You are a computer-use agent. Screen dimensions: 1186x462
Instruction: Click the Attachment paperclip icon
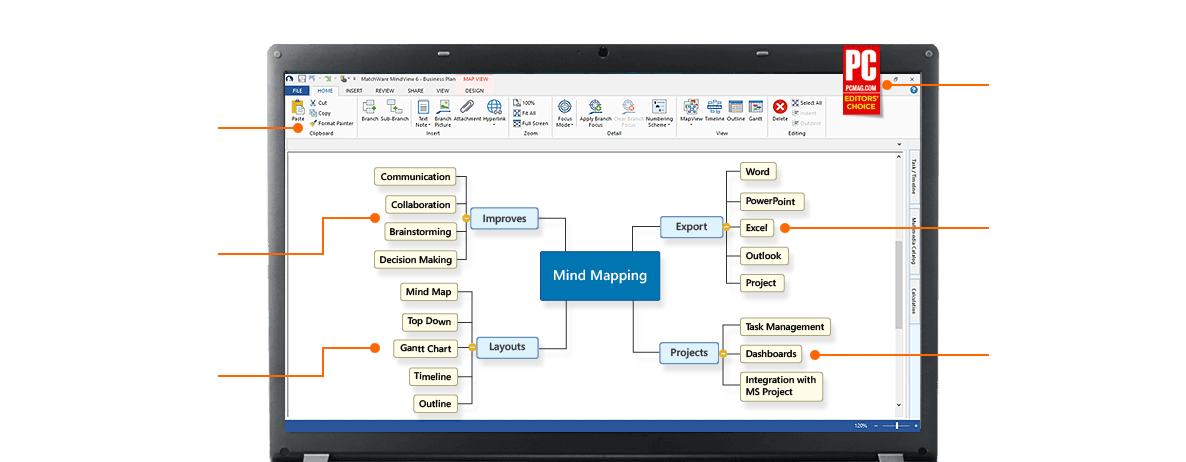tap(467, 107)
